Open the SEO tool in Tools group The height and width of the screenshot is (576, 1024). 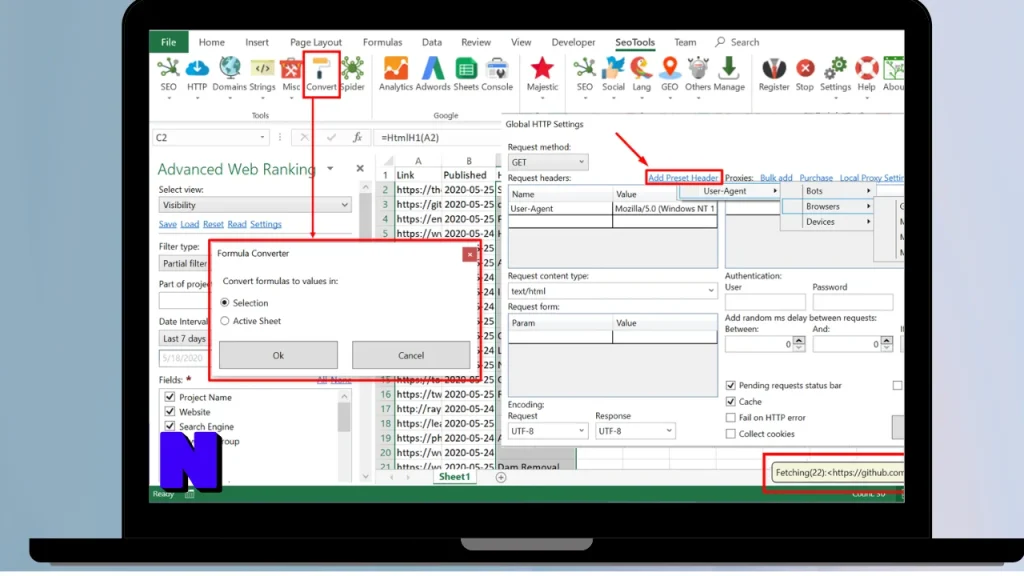(168, 74)
